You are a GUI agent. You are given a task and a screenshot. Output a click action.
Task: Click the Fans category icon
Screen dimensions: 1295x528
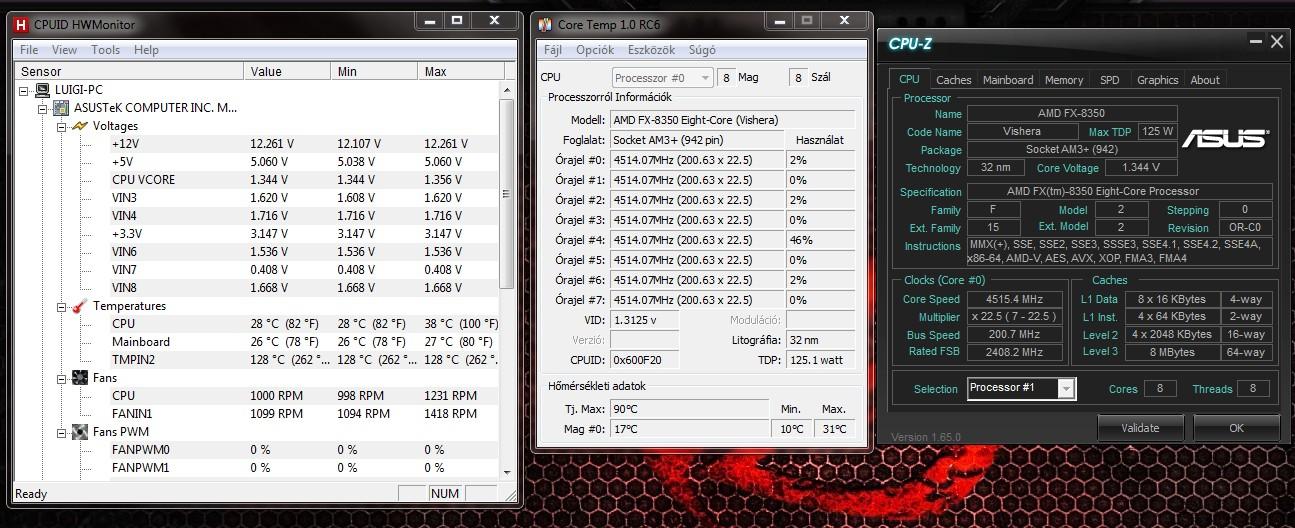coord(79,378)
